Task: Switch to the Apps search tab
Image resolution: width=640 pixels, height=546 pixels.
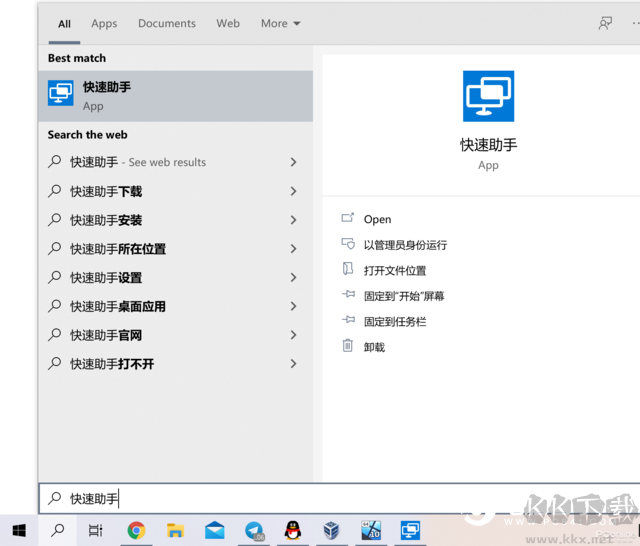Action: click(x=104, y=23)
